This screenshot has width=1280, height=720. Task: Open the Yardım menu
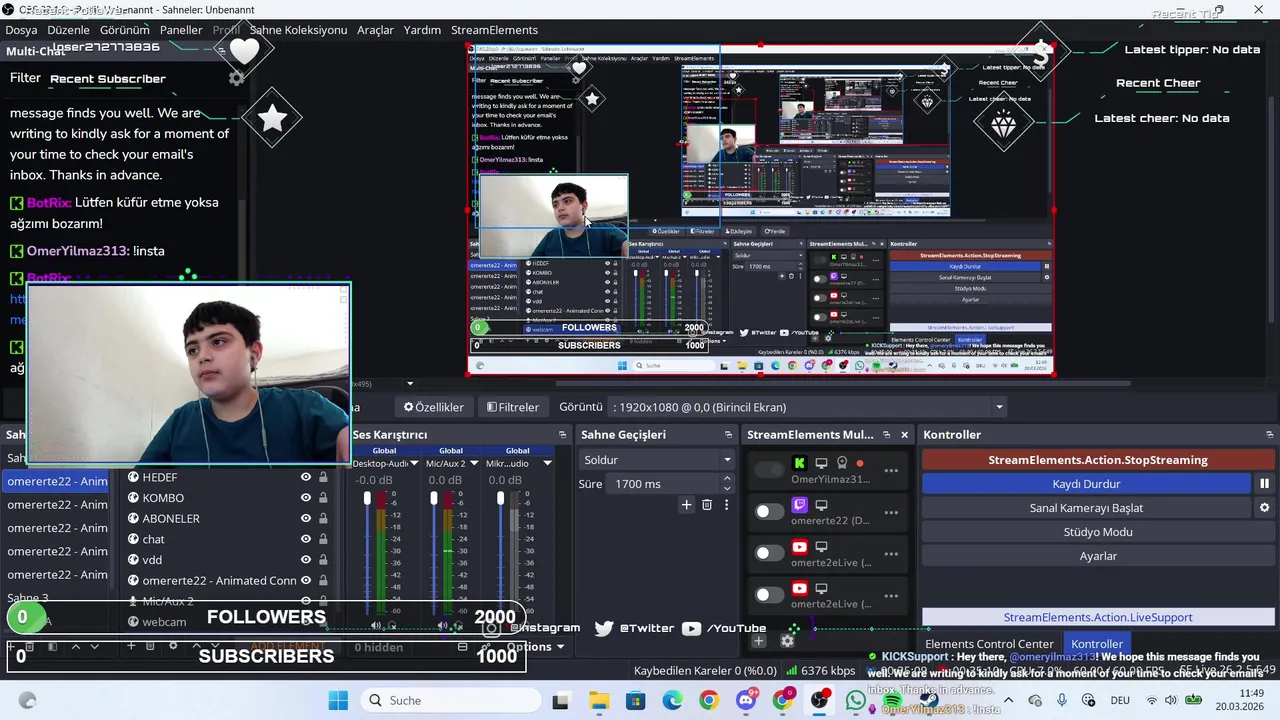pos(422,30)
